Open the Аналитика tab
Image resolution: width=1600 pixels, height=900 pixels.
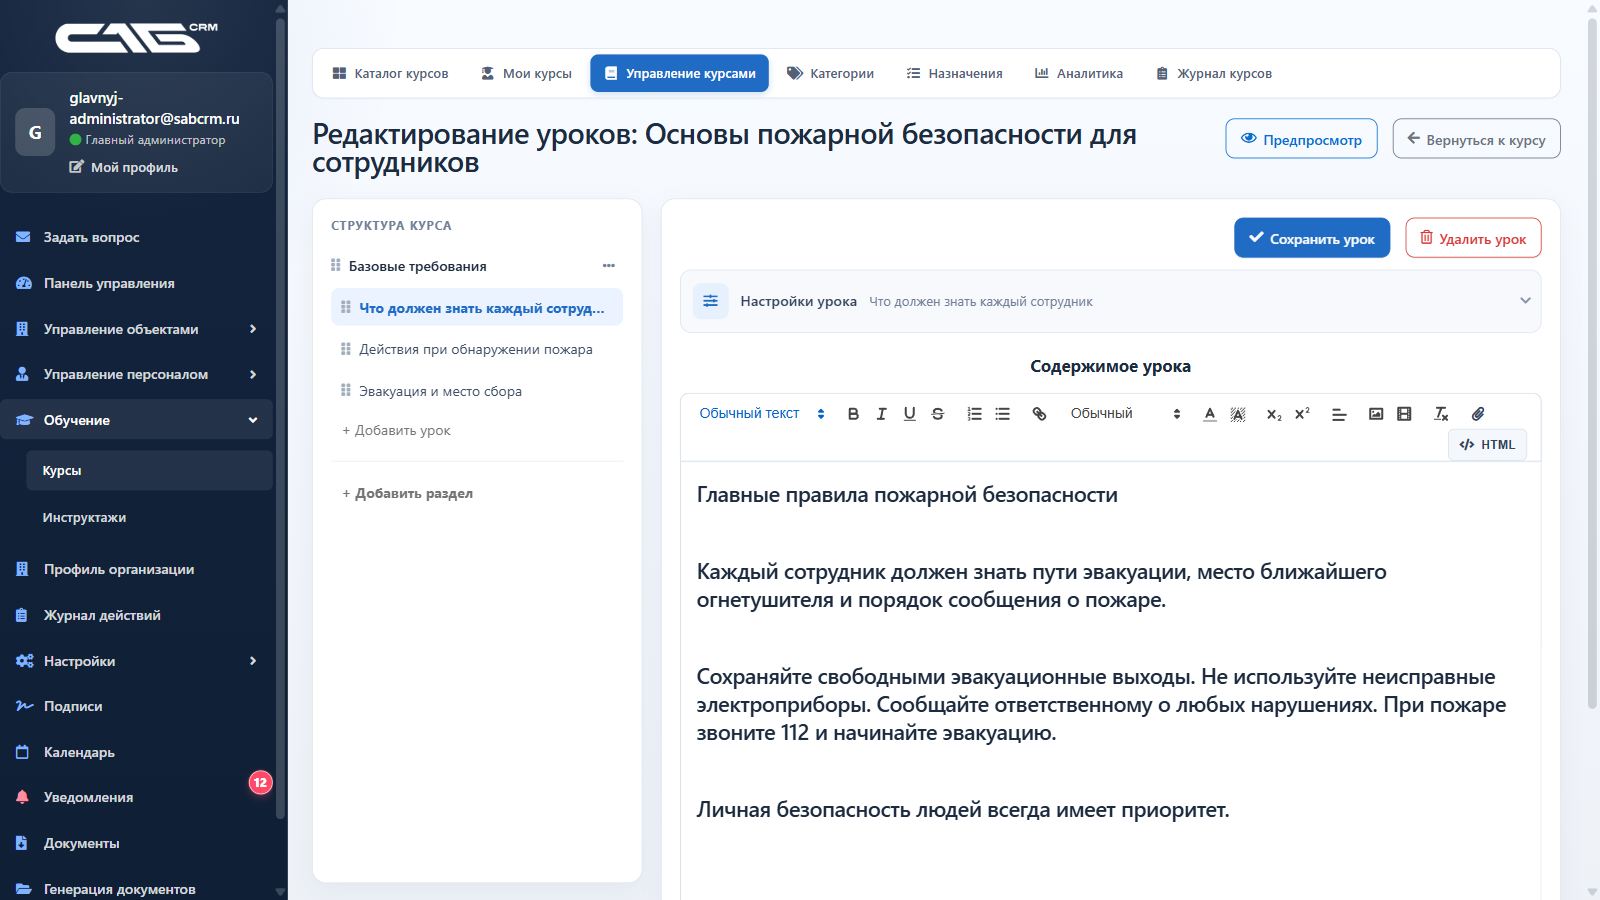[1078, 73]
